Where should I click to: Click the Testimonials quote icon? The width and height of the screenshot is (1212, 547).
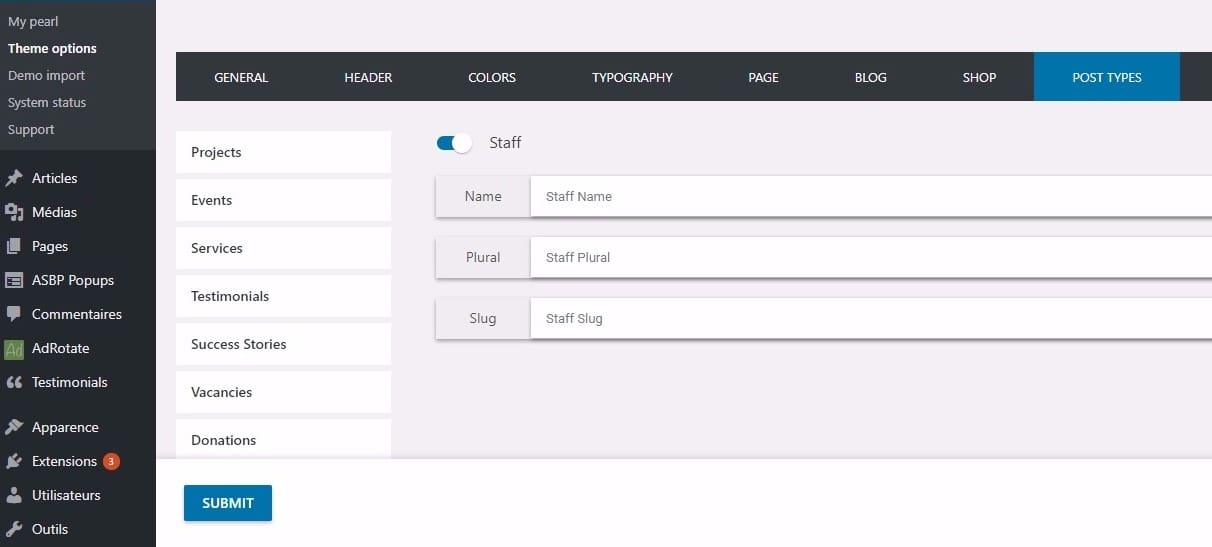14,382
